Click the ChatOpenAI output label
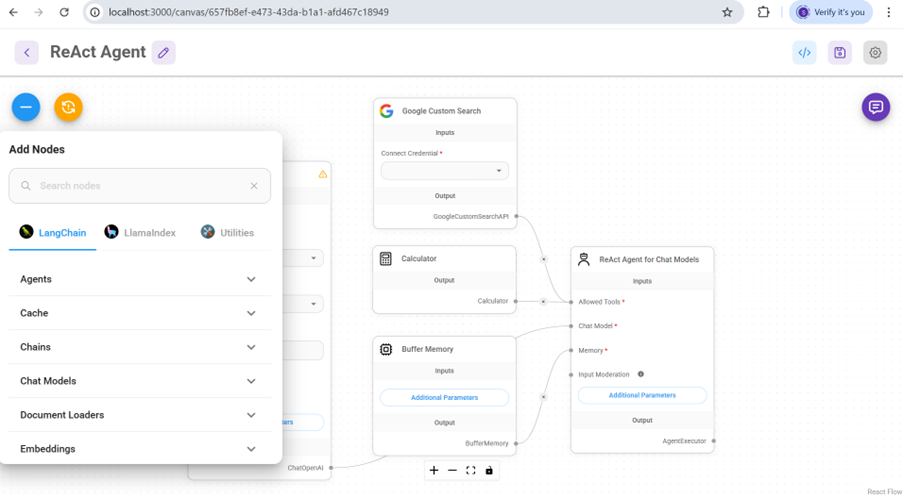903x498 pixels. click(x=305, y=468)
